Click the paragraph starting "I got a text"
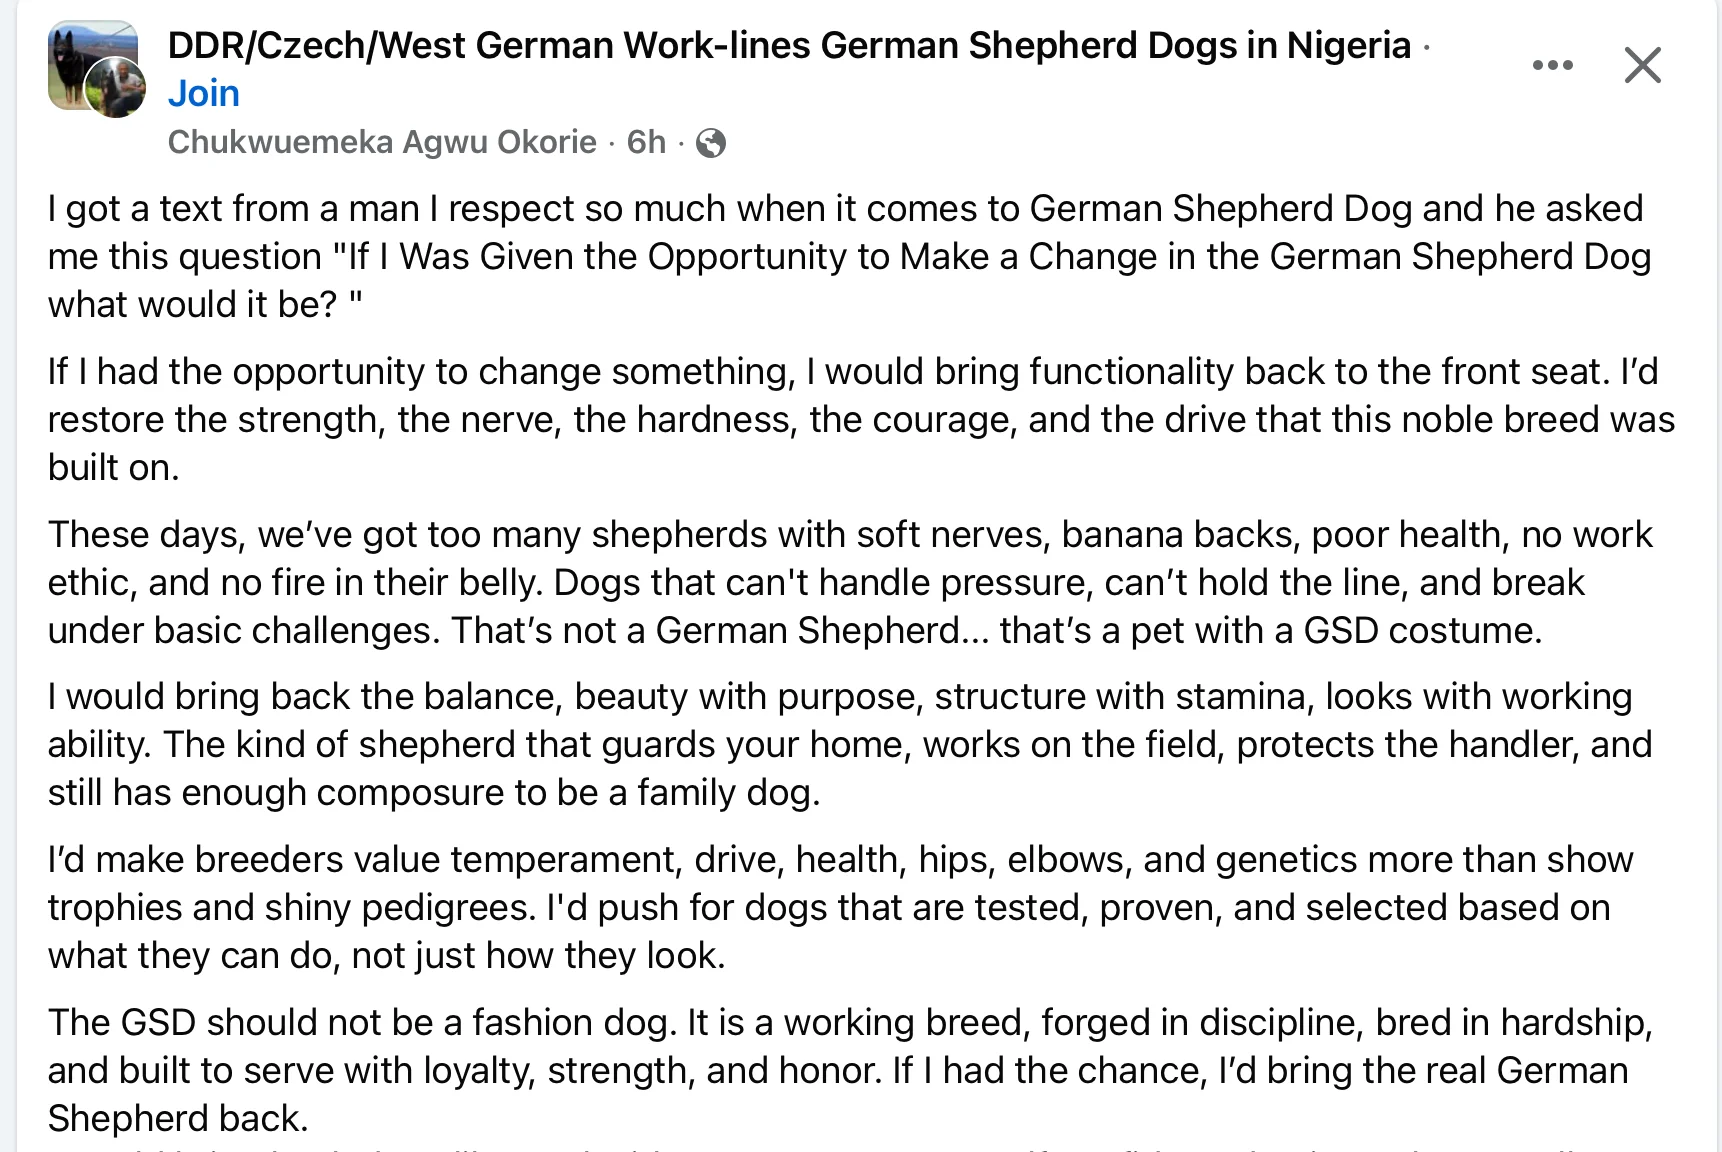The height and width of the screenshot is (1152, 1722). click(x=850, y=256)
